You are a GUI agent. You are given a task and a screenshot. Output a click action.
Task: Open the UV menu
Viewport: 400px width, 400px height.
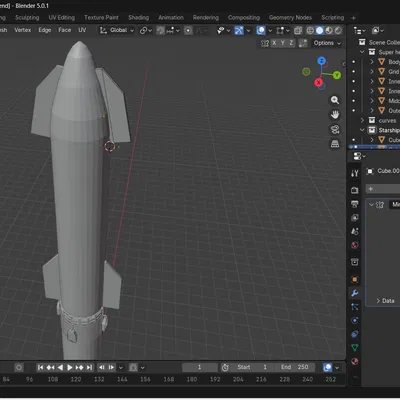[x=82, y=30]
